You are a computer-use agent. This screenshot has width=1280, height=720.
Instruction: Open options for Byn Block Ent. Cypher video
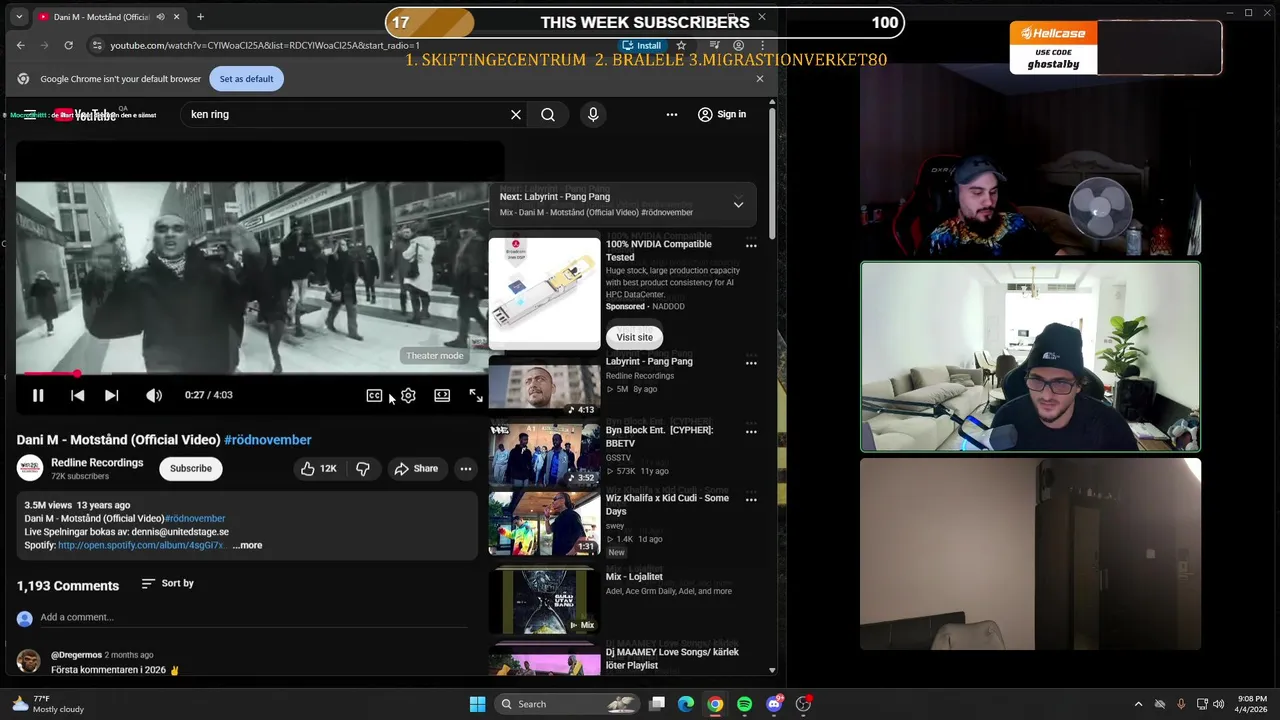pyautogui.click(x=751, y=432)
